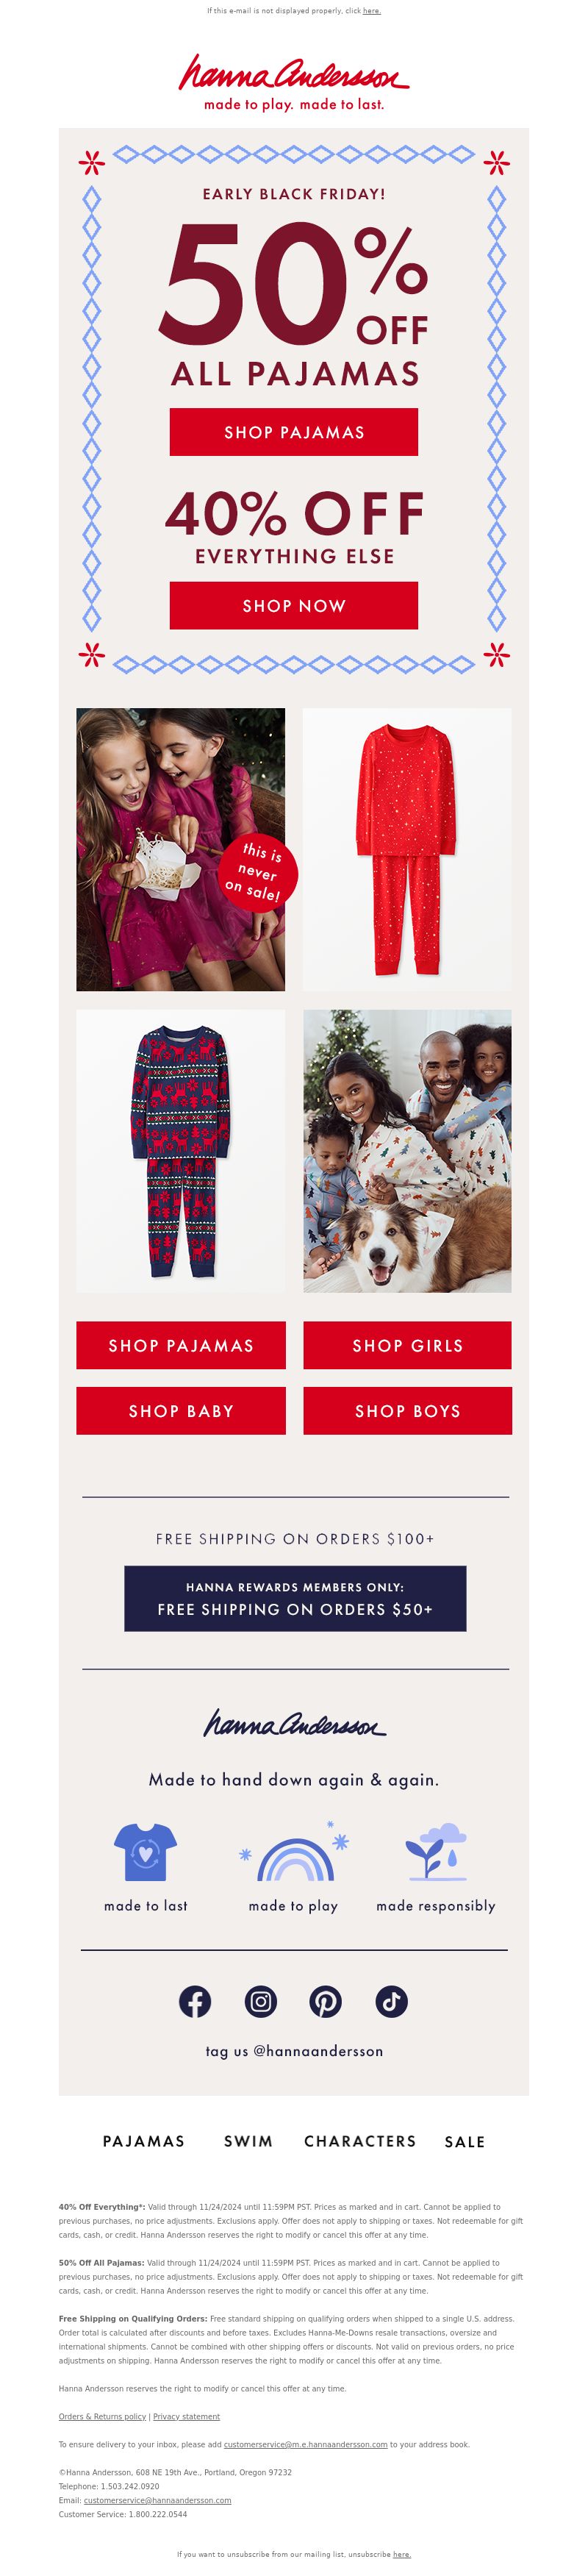Image resolution: width=588 pixels, height=2576 pixels.
Task: Click the Shop Girls button
Action: point(408,1345)
